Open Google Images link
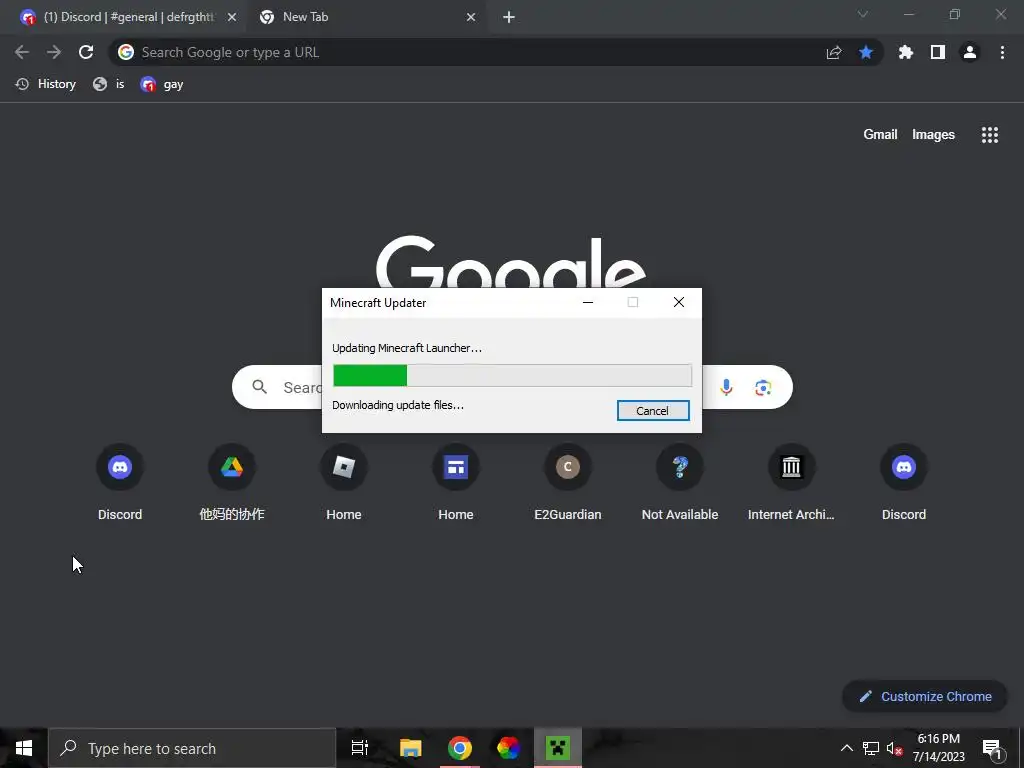1024x768 pixels. click(x=933, y=135)
